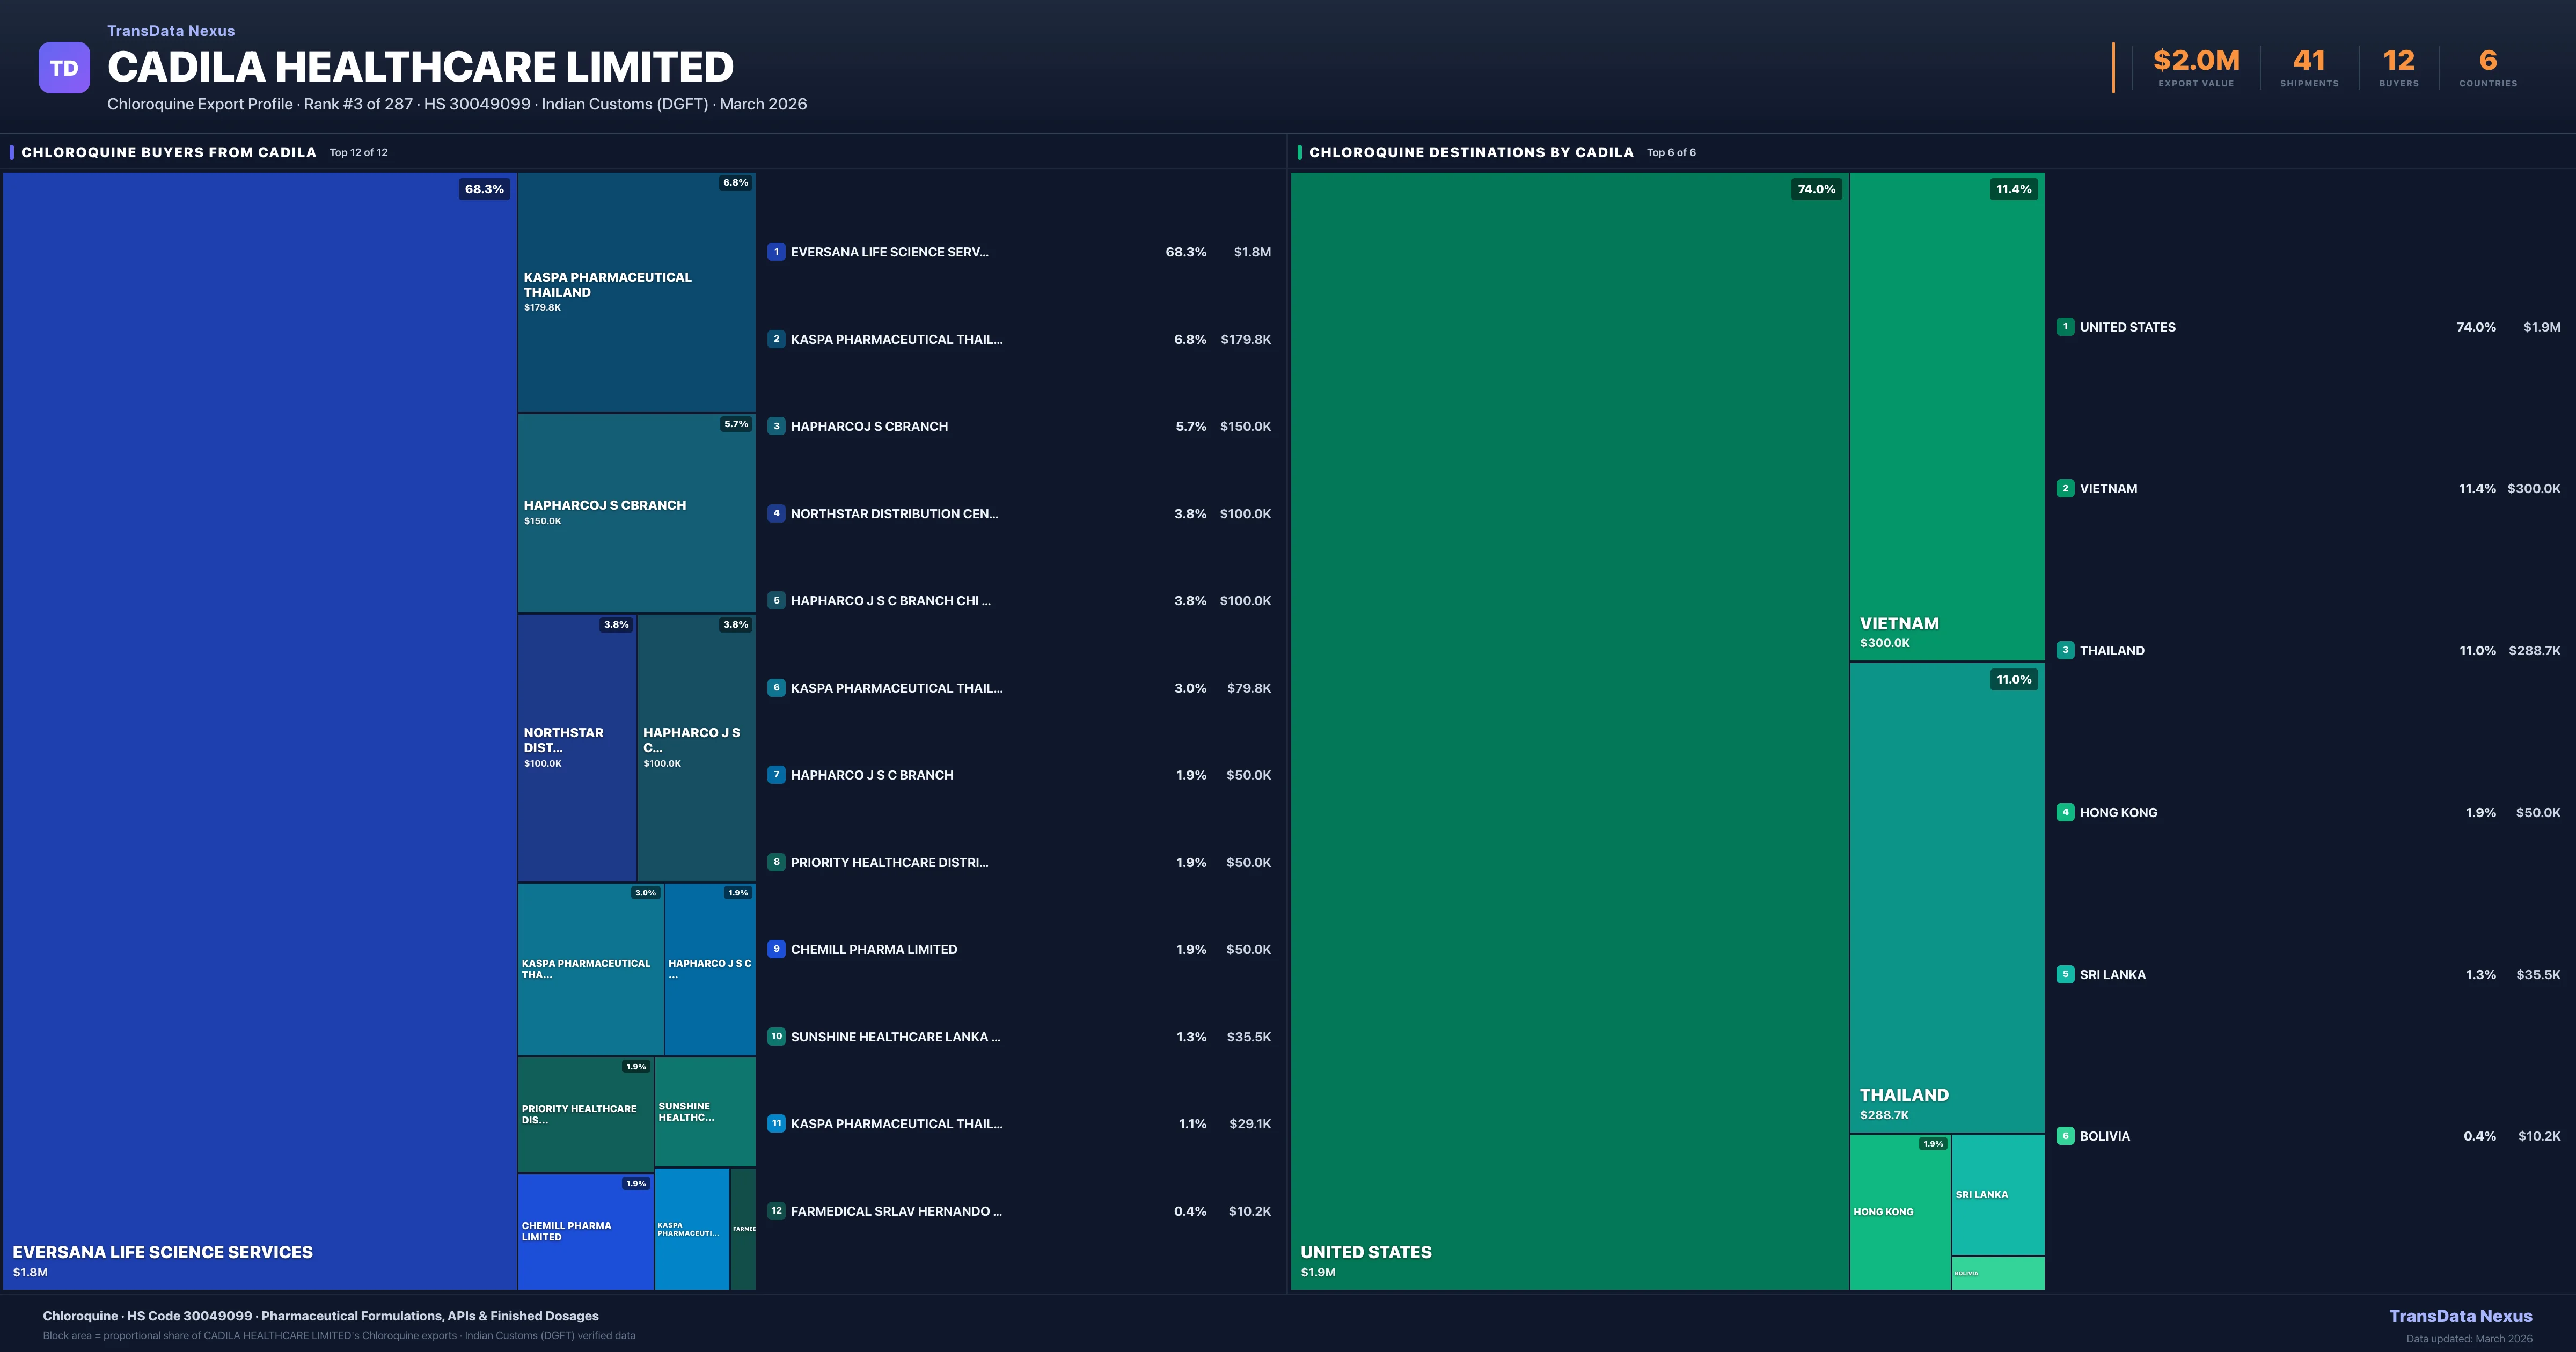Click the TD logo icon
The image size is (2576, 1352).
point(64,66)
